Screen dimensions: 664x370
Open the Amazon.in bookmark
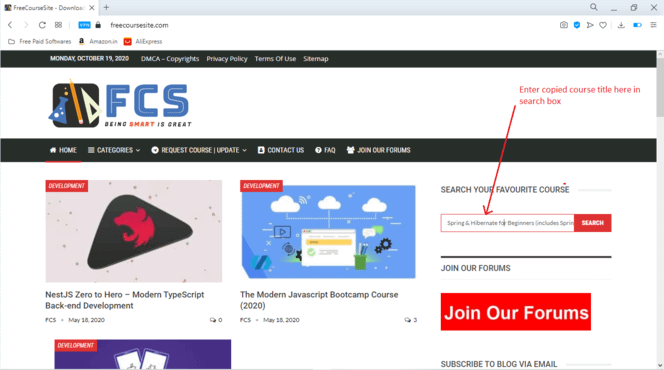[x=98, y=41]
